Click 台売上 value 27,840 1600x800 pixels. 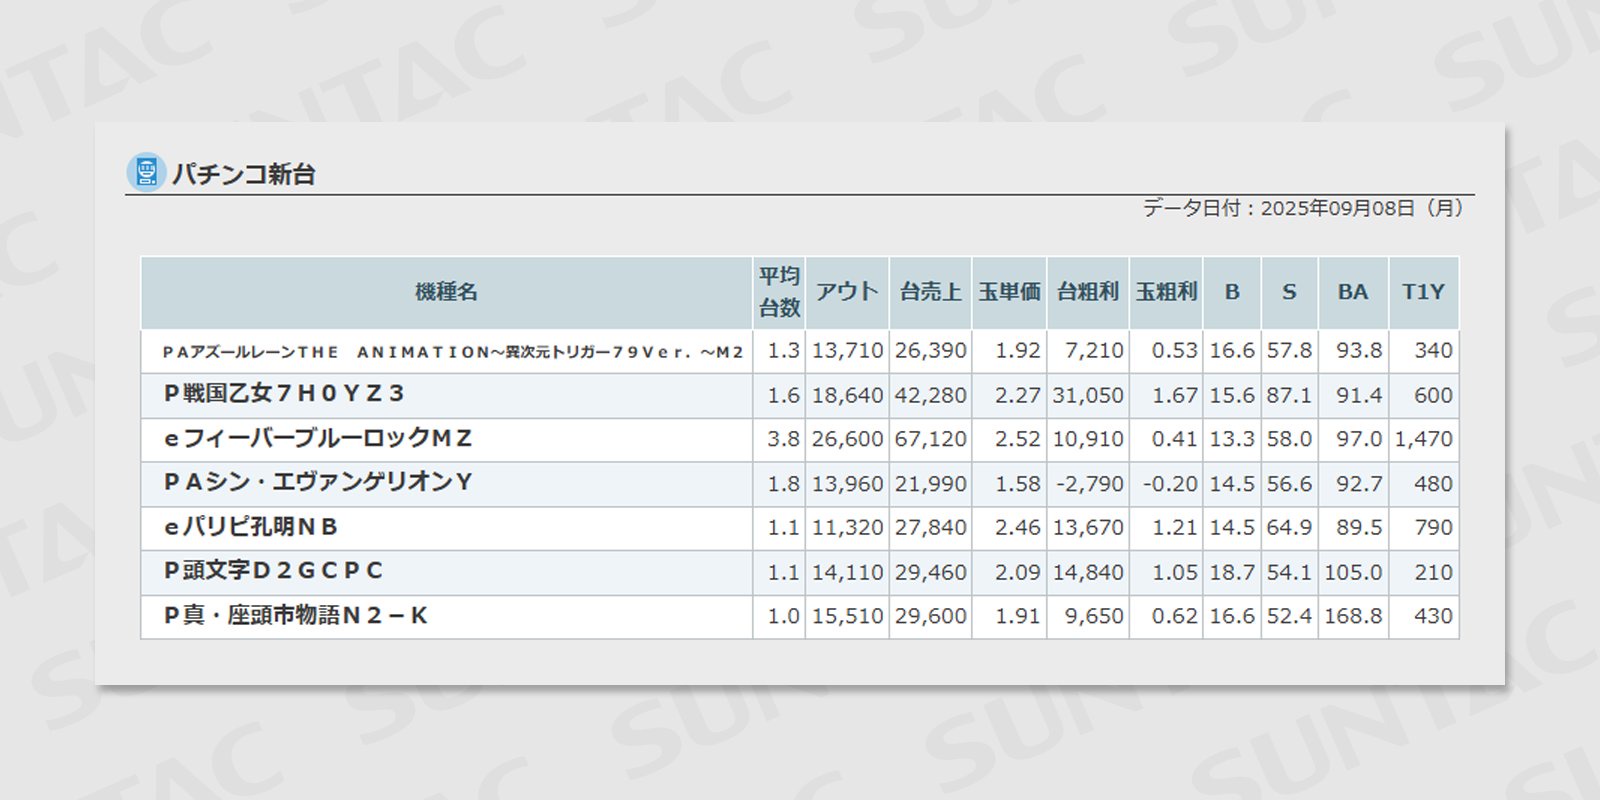[x=930, y=527]
